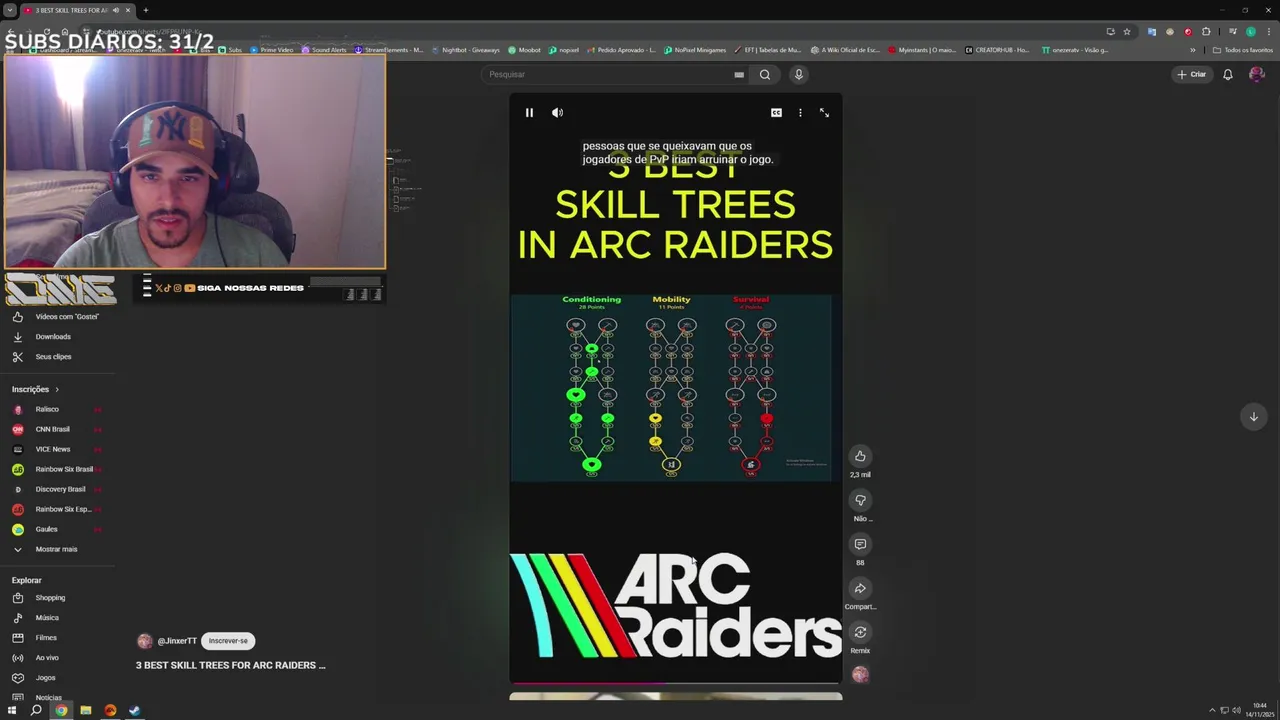The height and width of the screenshot is (720, 1280).
Task: Open the Rainbow Six Brasil channel
Action: [x=58, y=469]
